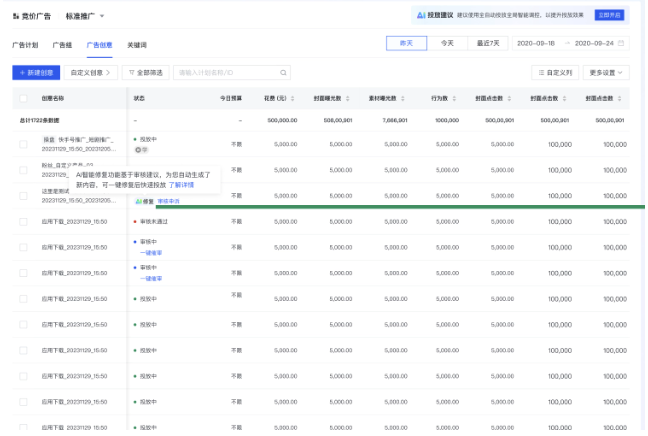Focus the plan name/ID search field

tap(232, 73)
